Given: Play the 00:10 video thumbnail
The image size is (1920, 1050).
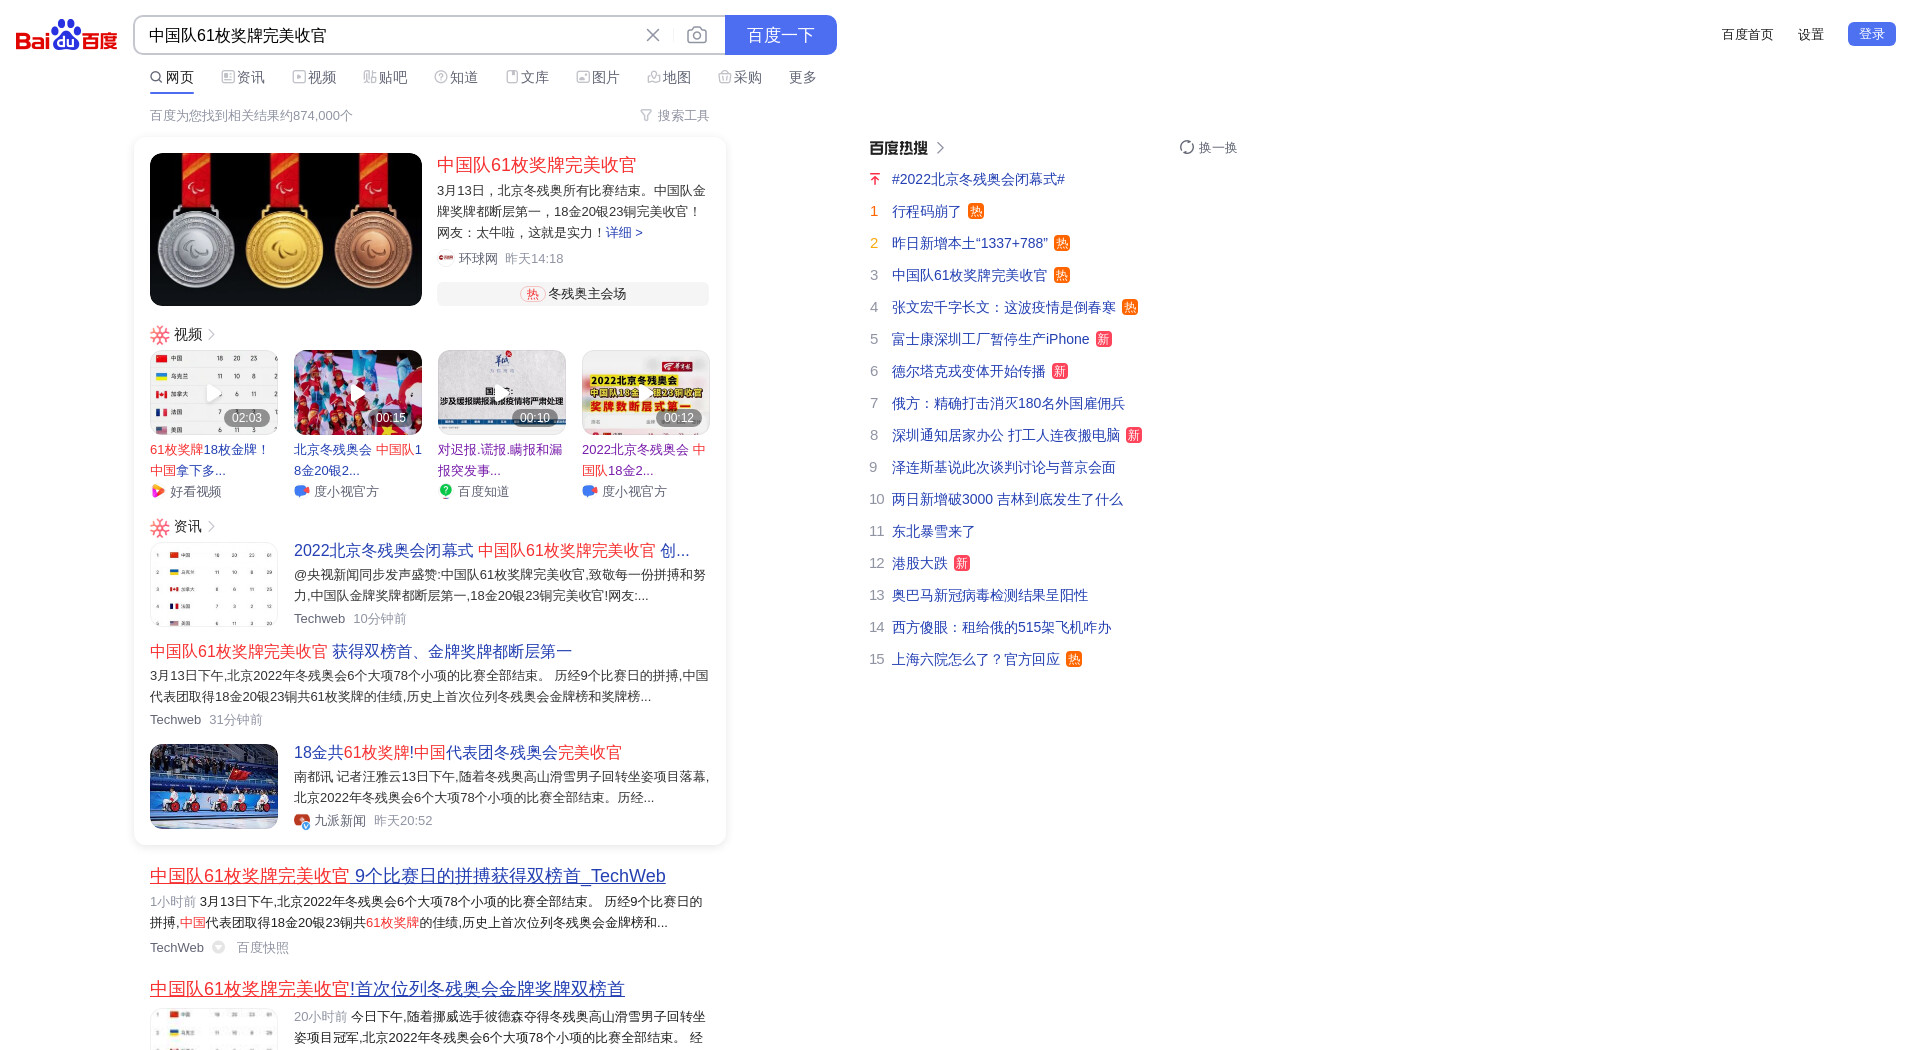Looking at the screenshot, I should [502, 392].
